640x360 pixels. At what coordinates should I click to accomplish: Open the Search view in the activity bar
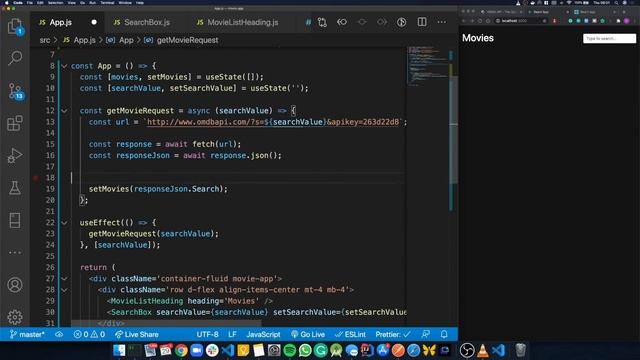[15, 58]
